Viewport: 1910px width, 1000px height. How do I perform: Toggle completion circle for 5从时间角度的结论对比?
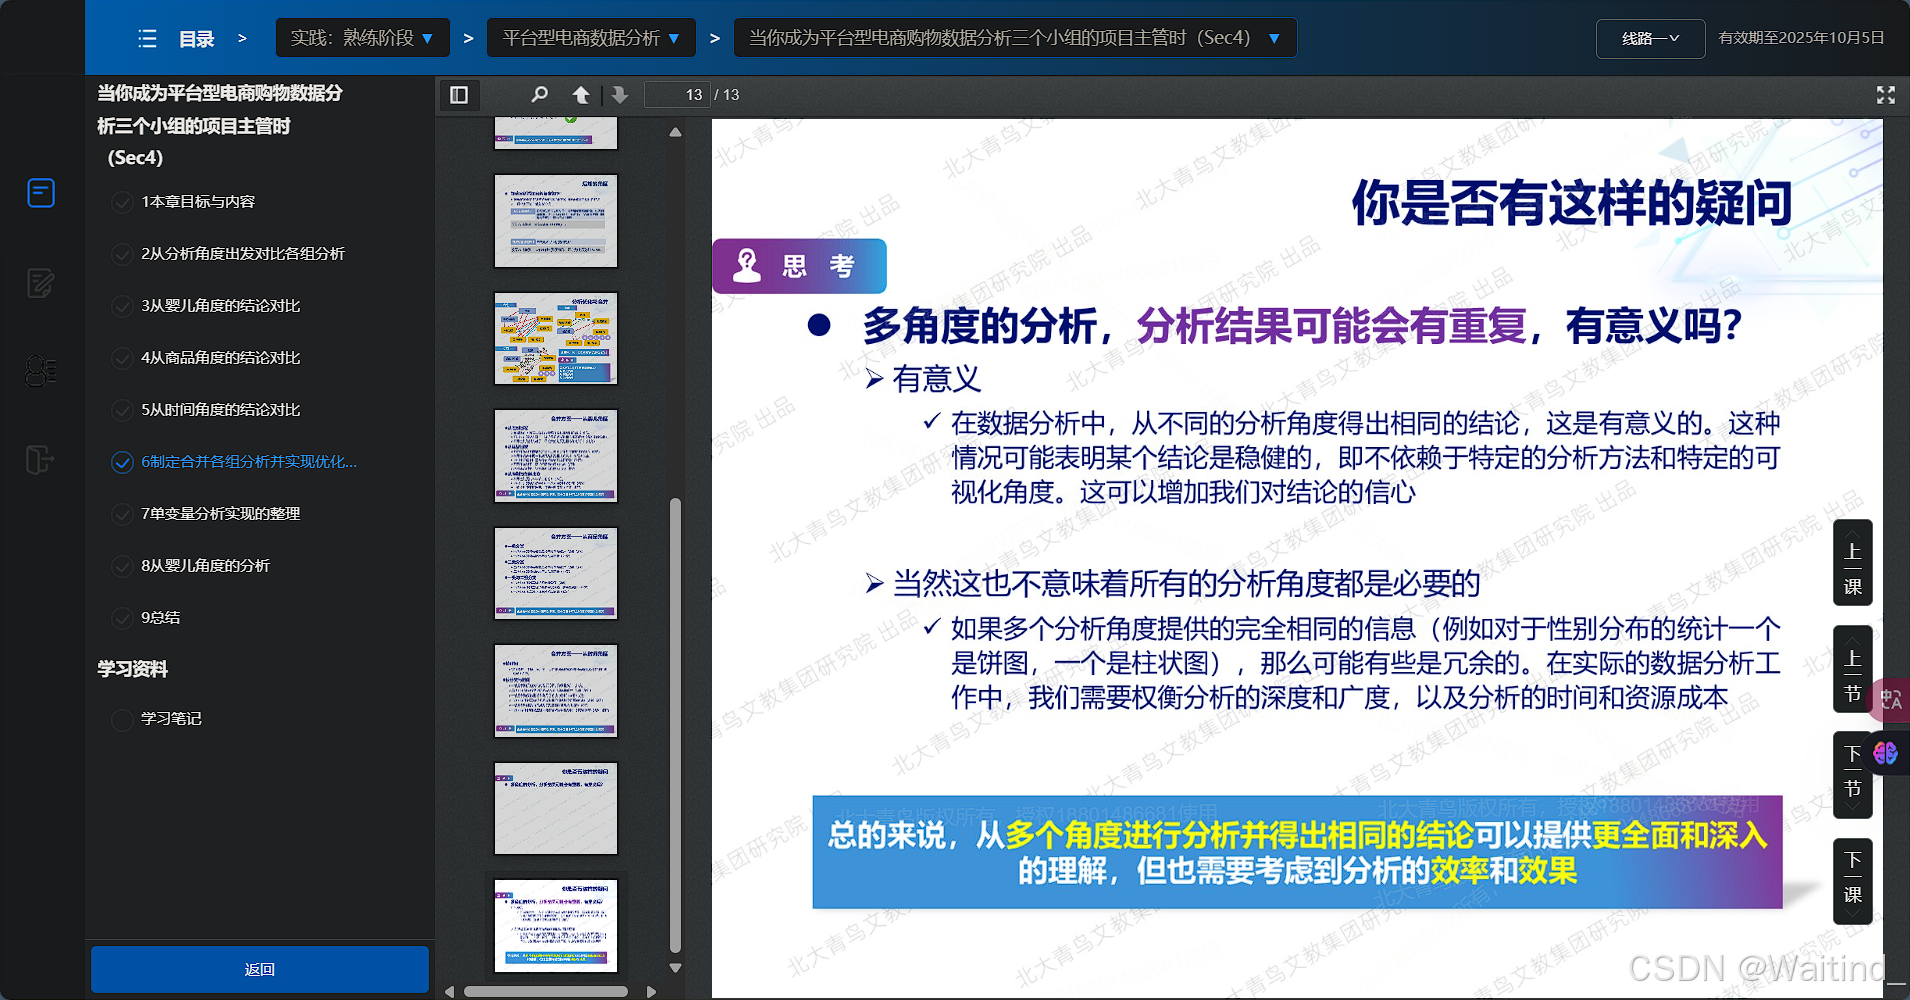(122, 410)
